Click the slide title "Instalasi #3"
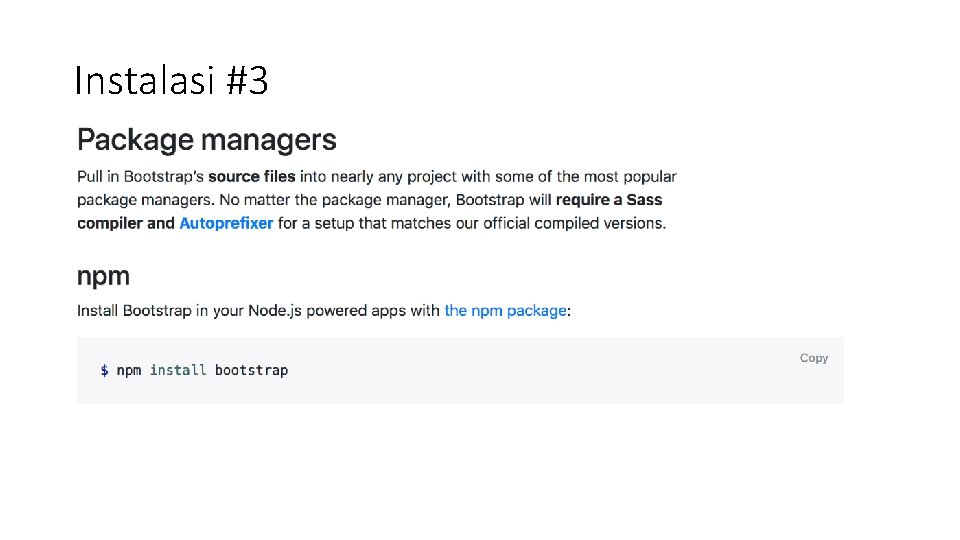The width and height of the screenshot is (960, 540). click(x=171, y=81)
